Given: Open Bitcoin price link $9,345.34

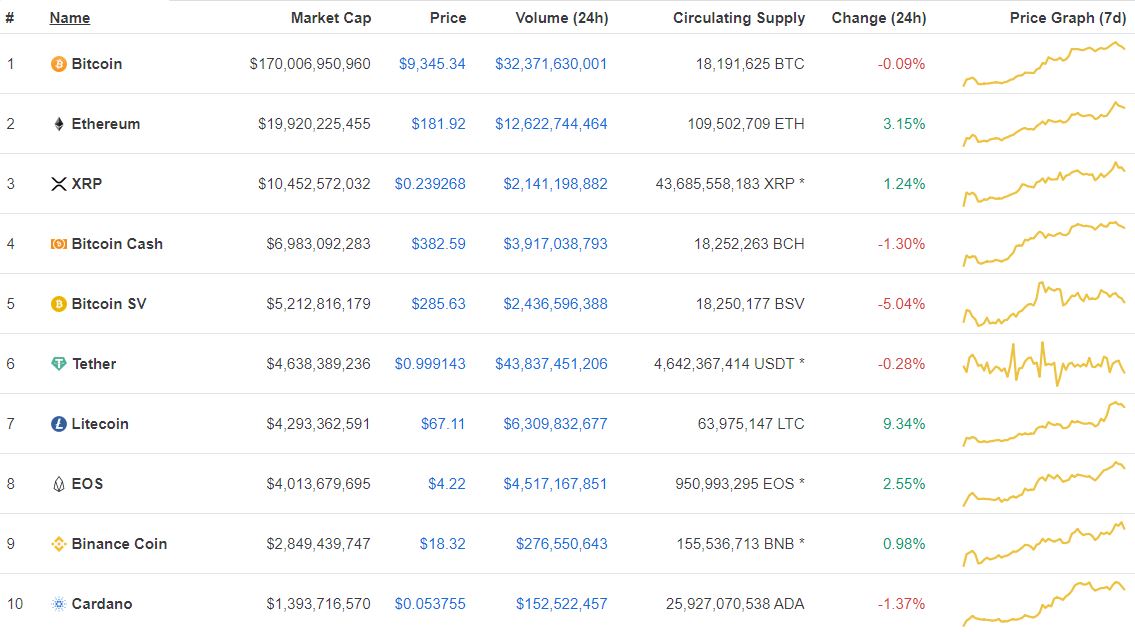Looking at the screenshot, I should [x=432, y=64].
